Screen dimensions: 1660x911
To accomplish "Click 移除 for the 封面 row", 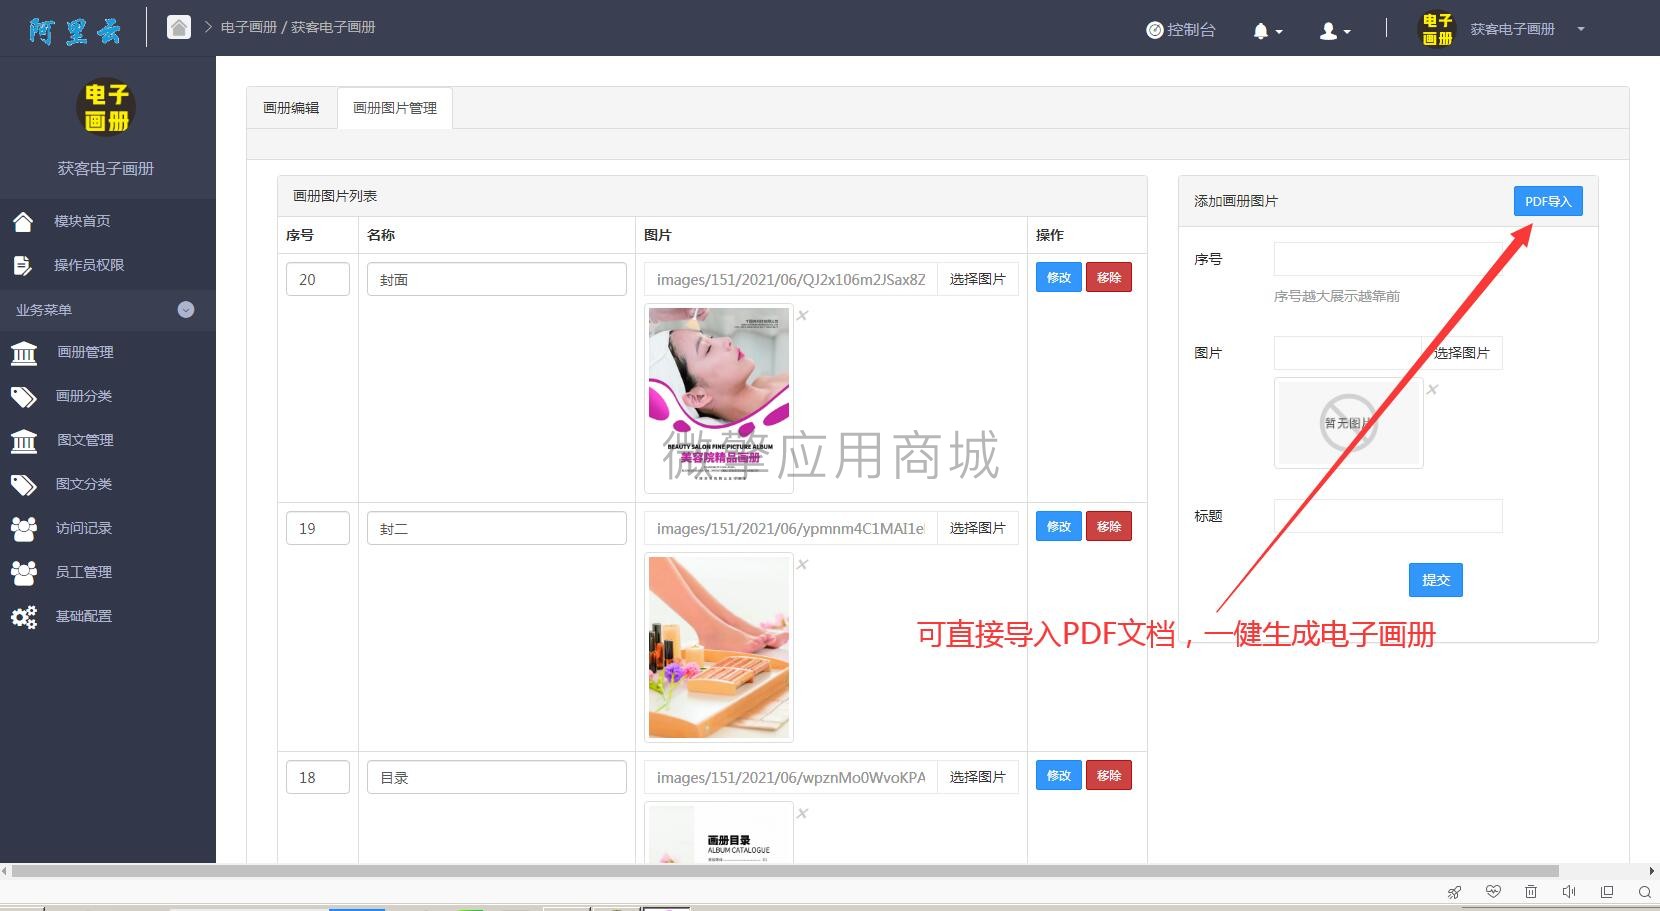I will pyautogui.click(x=1109, y=277).
